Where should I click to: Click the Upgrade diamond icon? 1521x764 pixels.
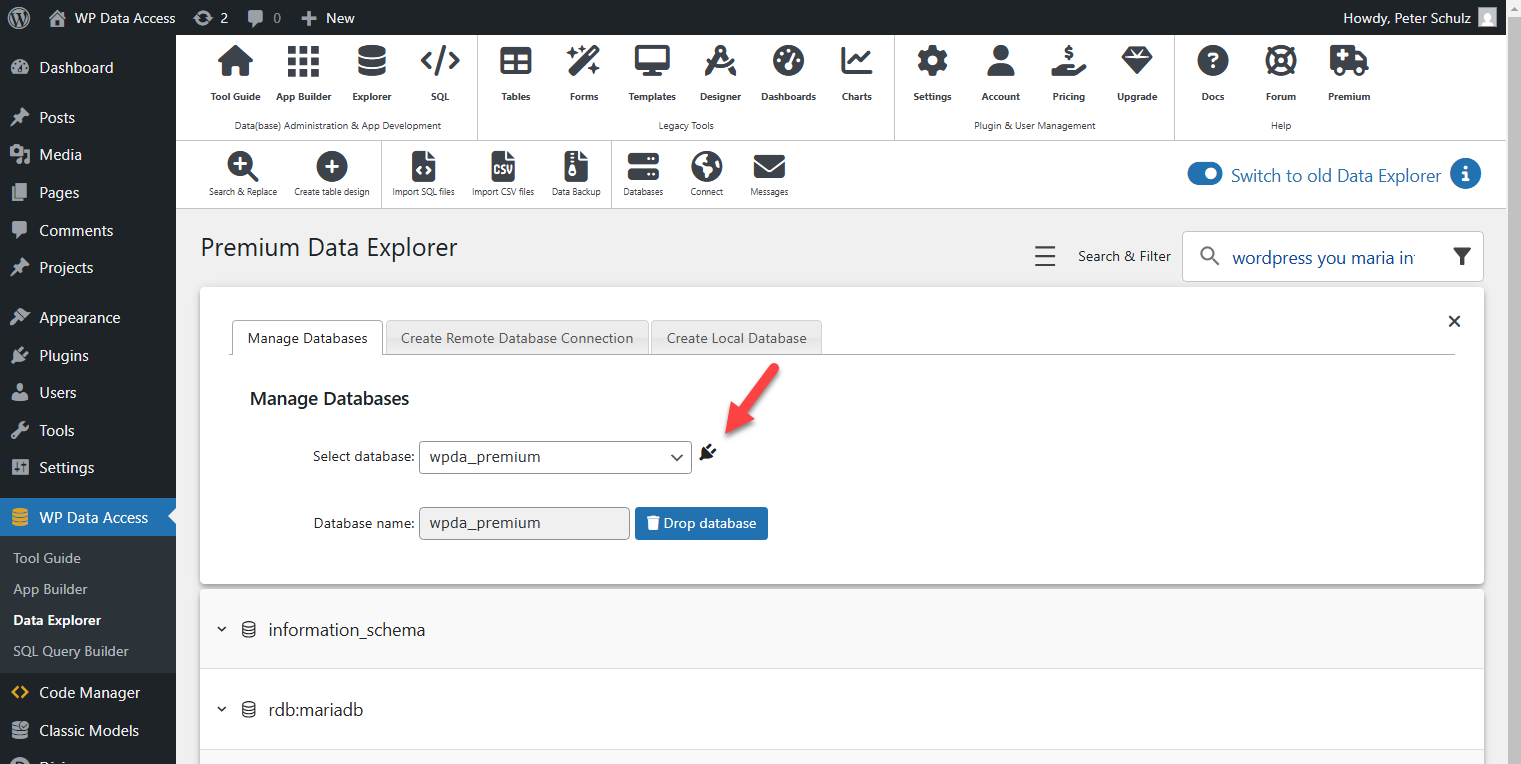coord(1136,61)
